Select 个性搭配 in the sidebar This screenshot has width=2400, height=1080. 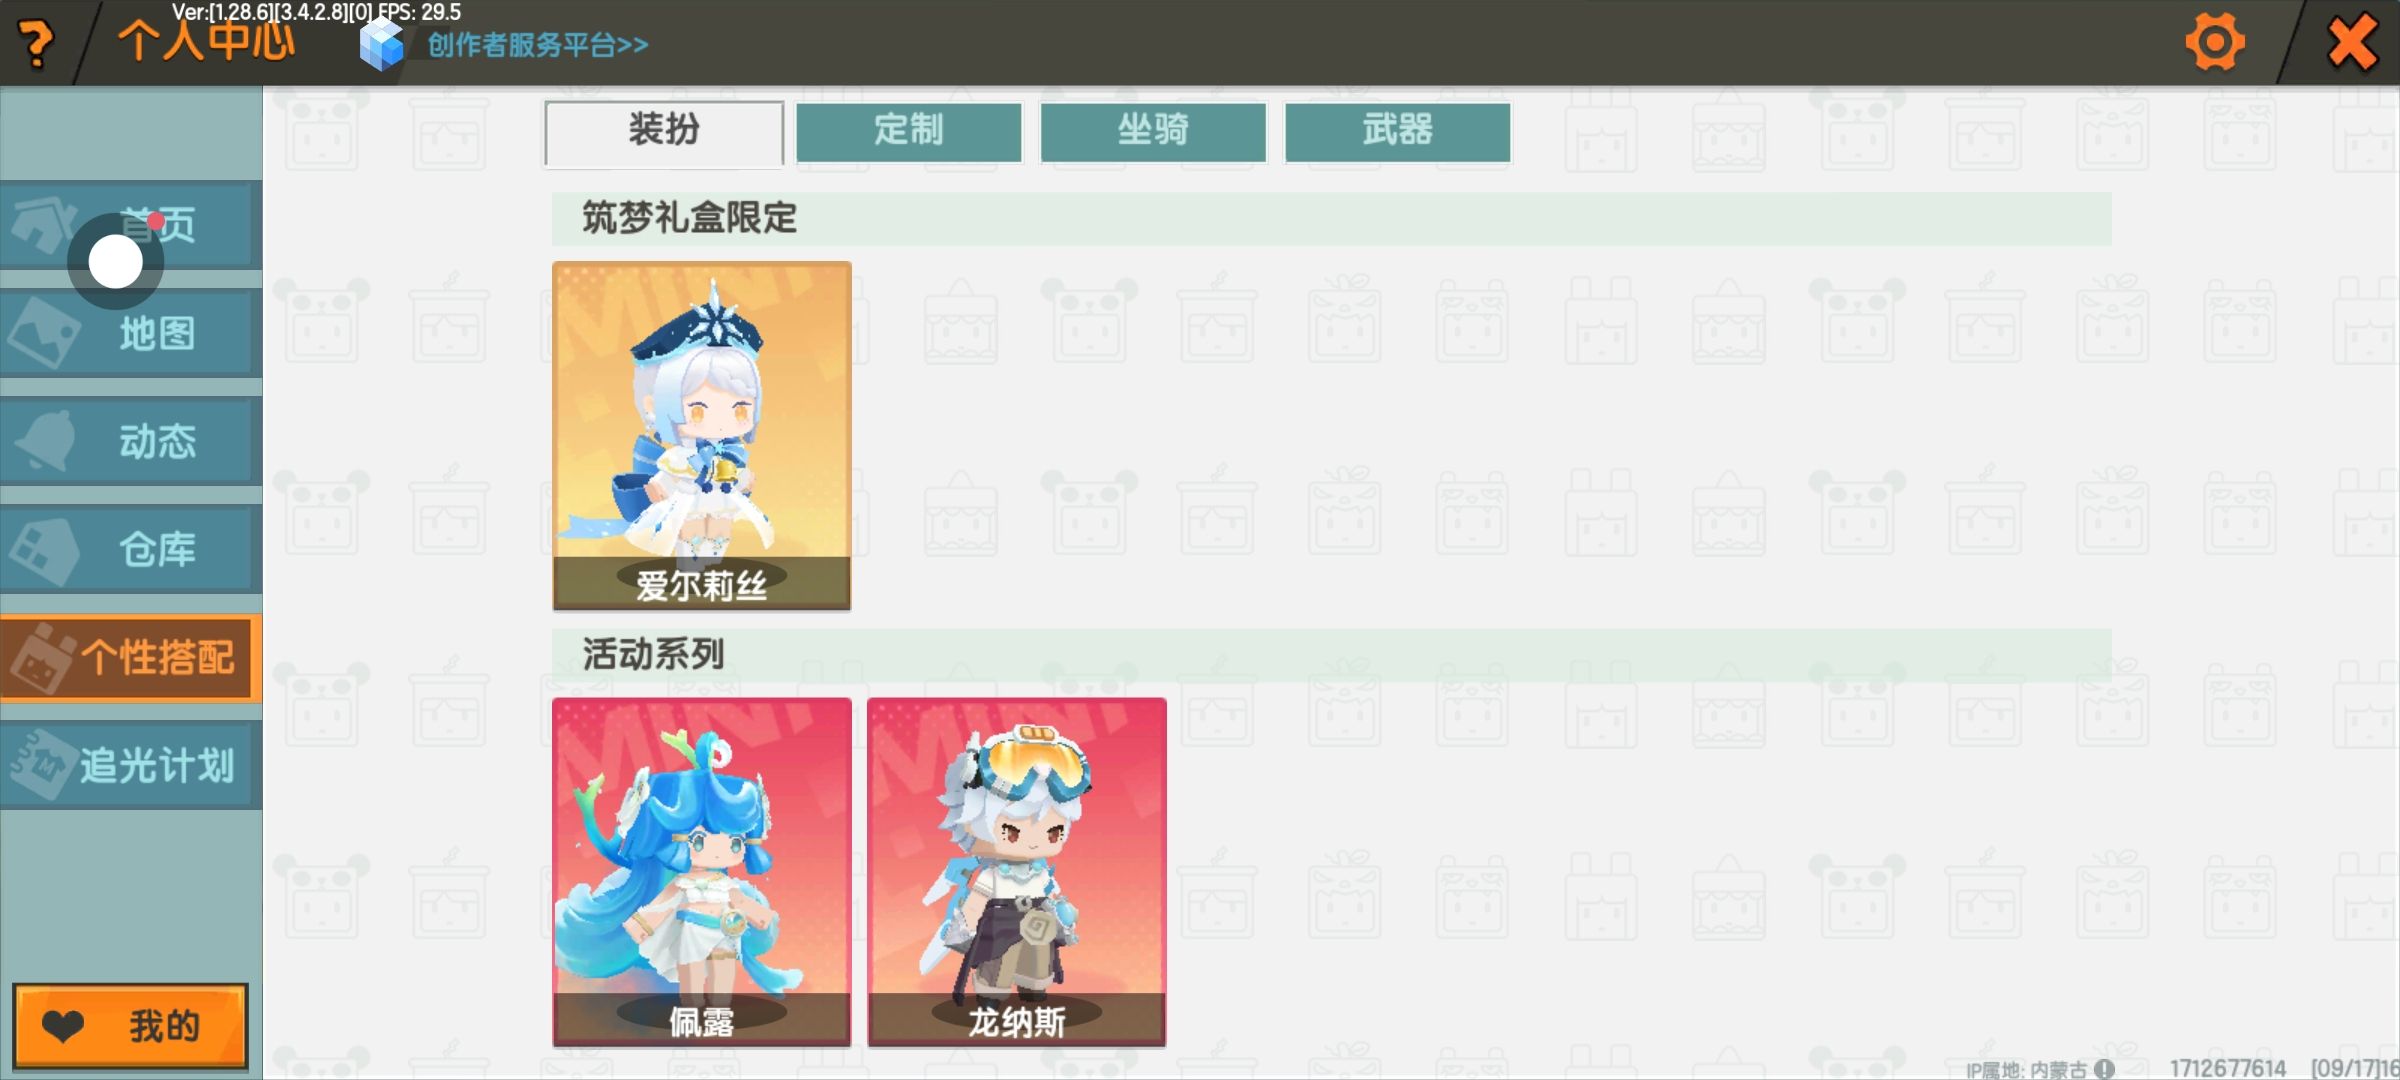click(x=131, y=657)
